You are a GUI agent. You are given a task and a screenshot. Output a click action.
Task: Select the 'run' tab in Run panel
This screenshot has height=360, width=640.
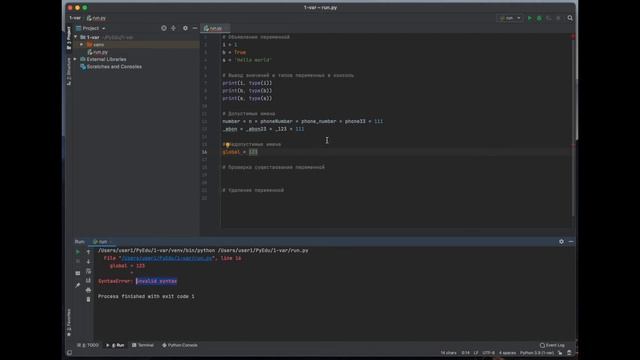click(x=102, y=242)
